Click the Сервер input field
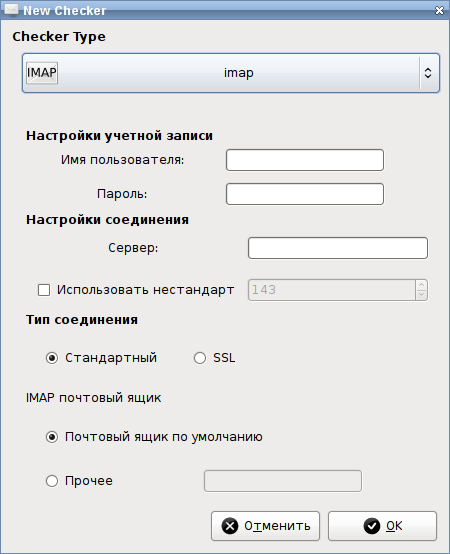The height and width of the screenshot is (554, 450). tap(338, 248)
